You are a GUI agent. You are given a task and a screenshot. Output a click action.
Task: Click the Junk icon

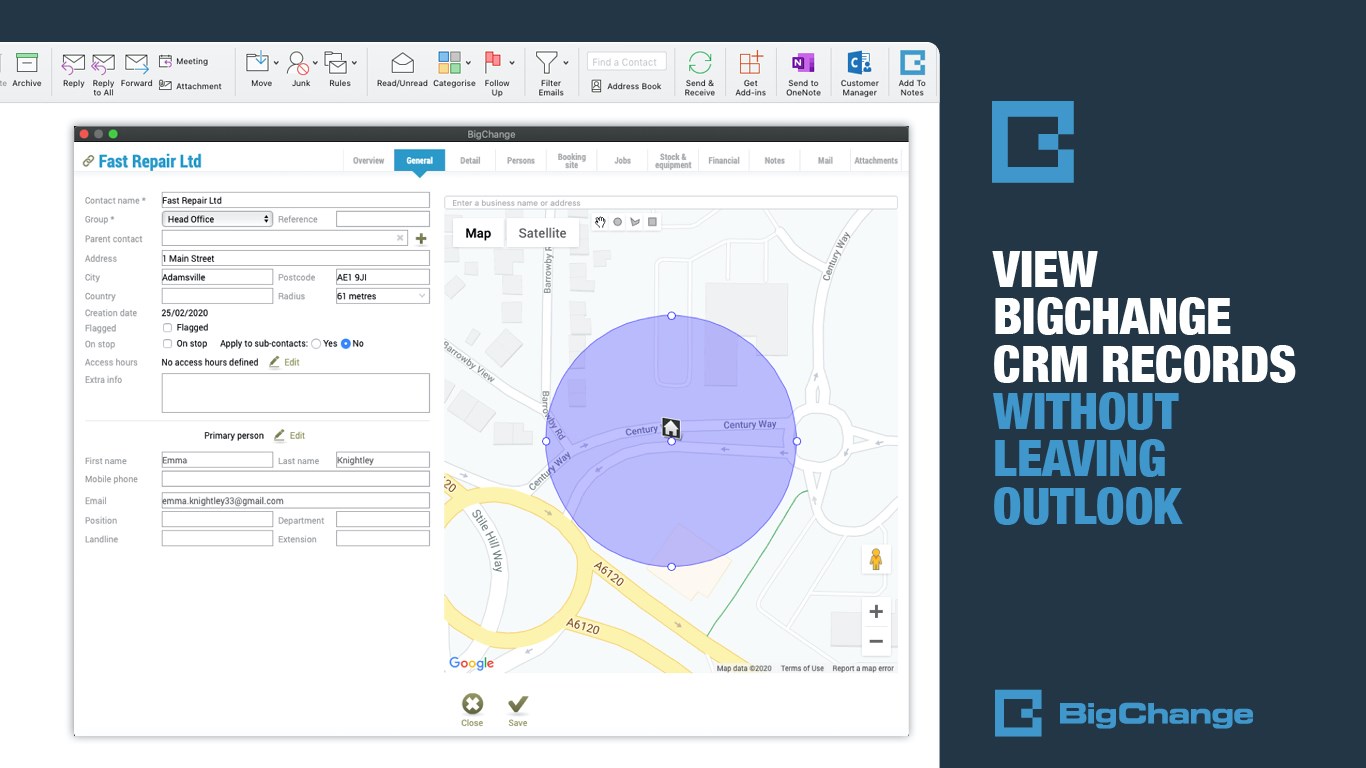point(298,63)
